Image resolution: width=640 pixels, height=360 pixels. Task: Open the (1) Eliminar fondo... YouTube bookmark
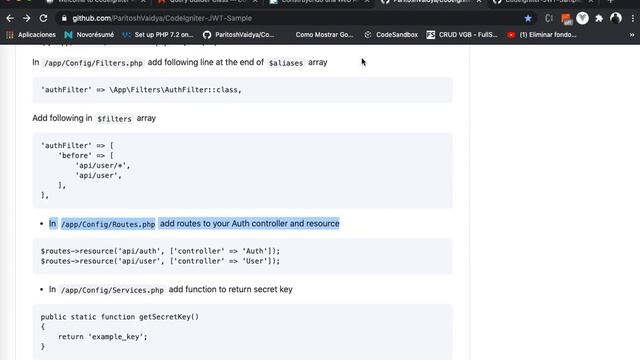[x=542, y=35]
